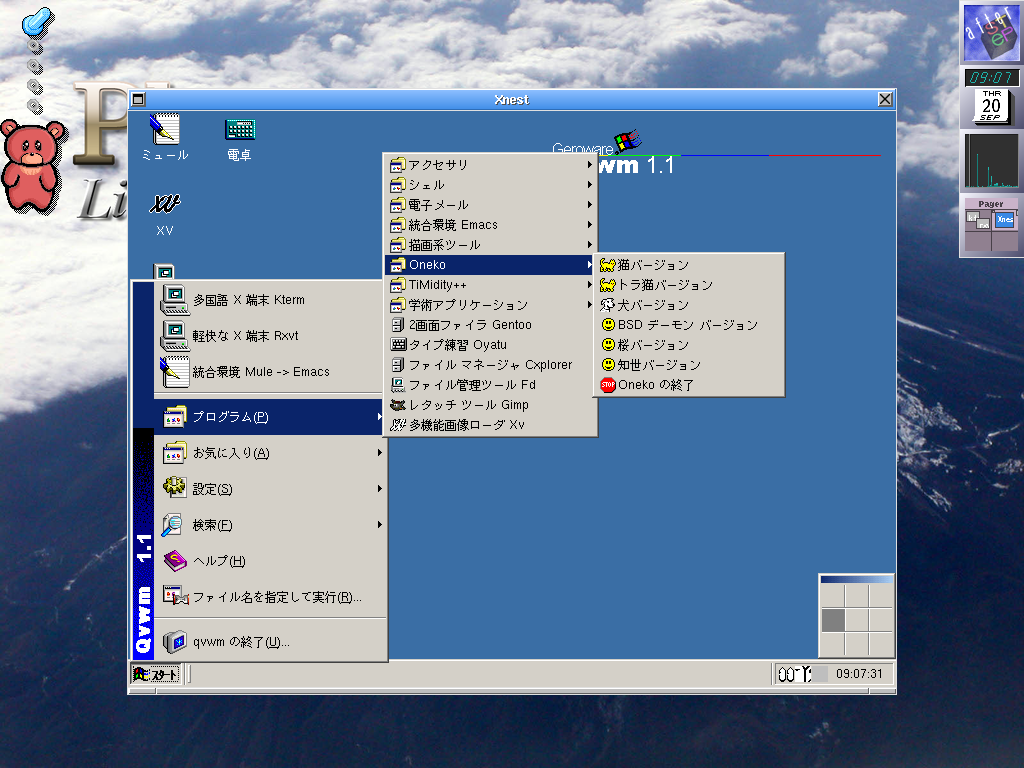Click the wharf calendar showing 20 SEP

point(991,106)
